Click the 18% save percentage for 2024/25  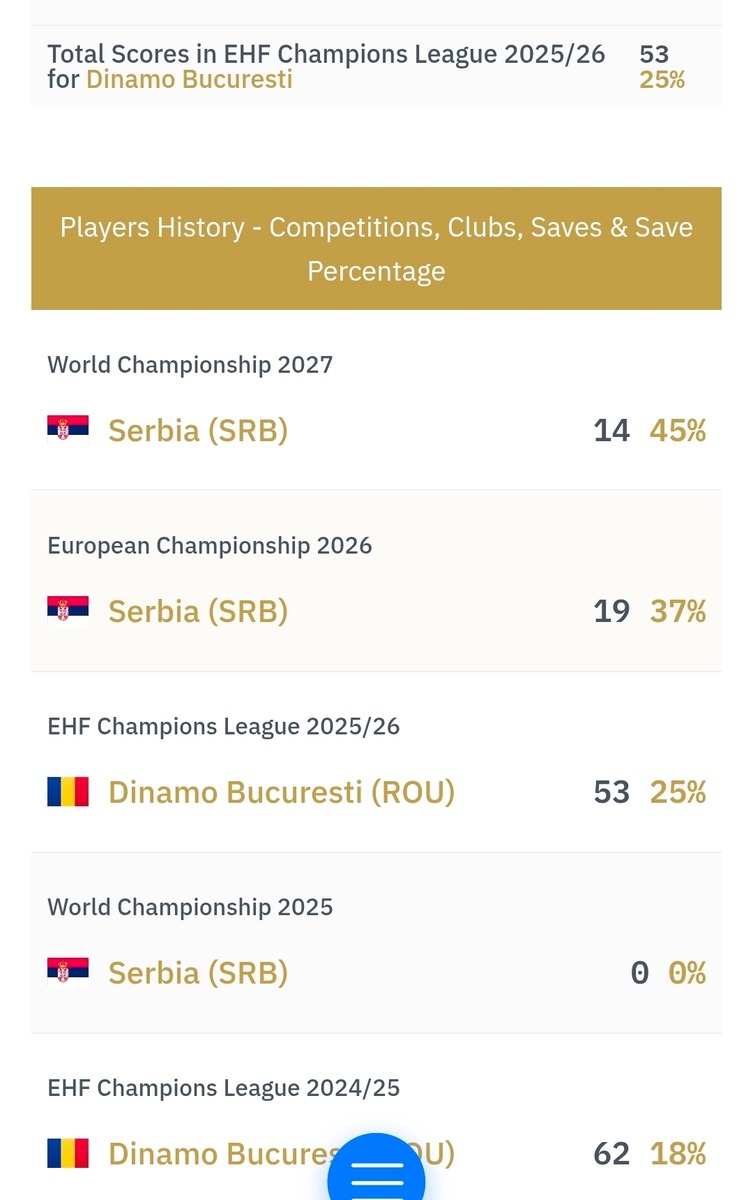pyautogui.click(x=678, y=1154)
